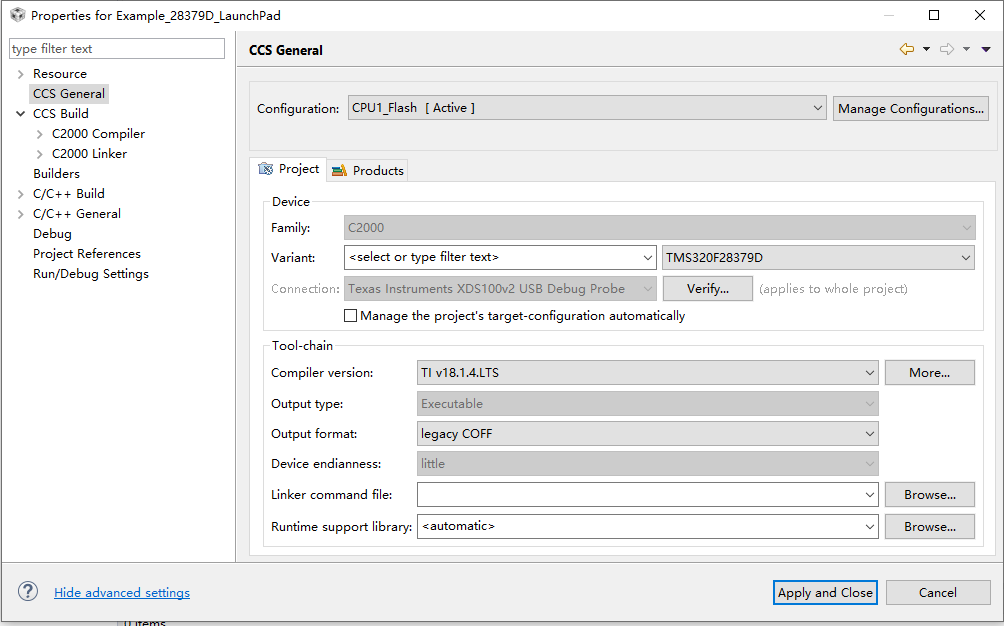Click Apply and Close button
Image resolution: width=1004 pixels, height=626 pixels.
click(825, 593)
